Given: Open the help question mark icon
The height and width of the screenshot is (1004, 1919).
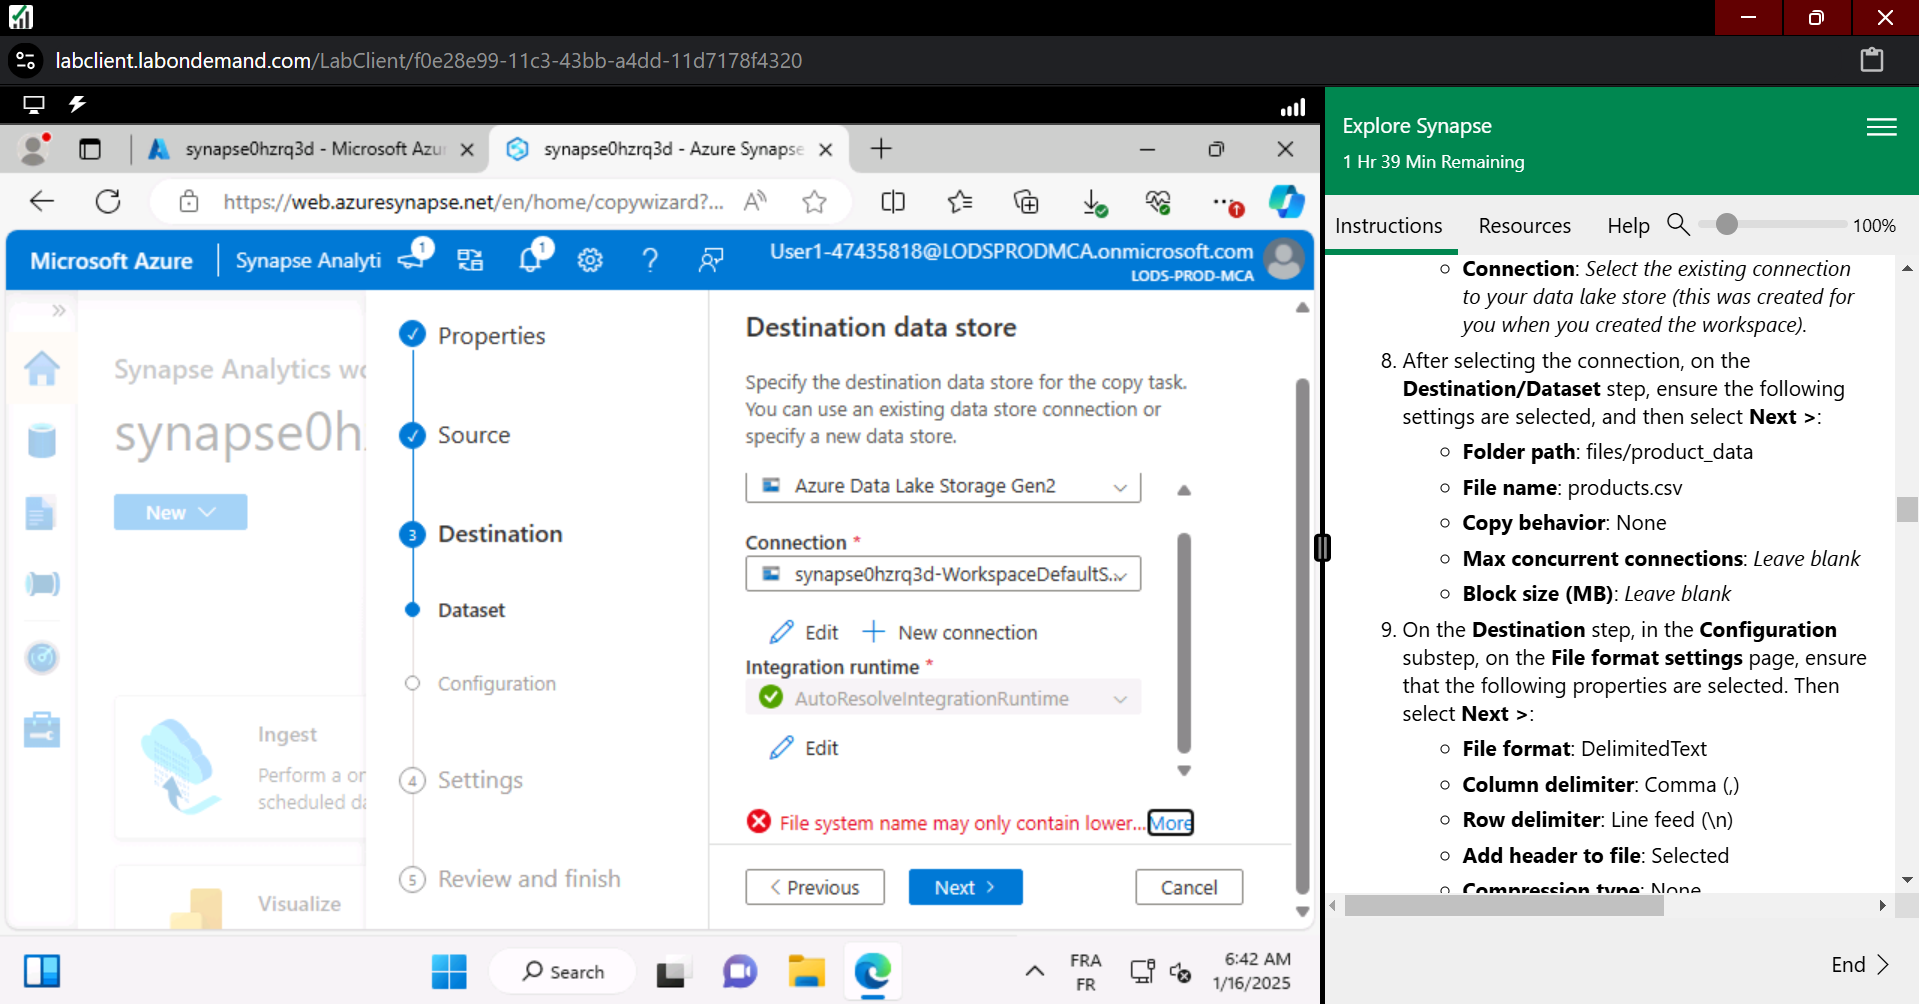Looking at the screenshot, I should (650, 260).
